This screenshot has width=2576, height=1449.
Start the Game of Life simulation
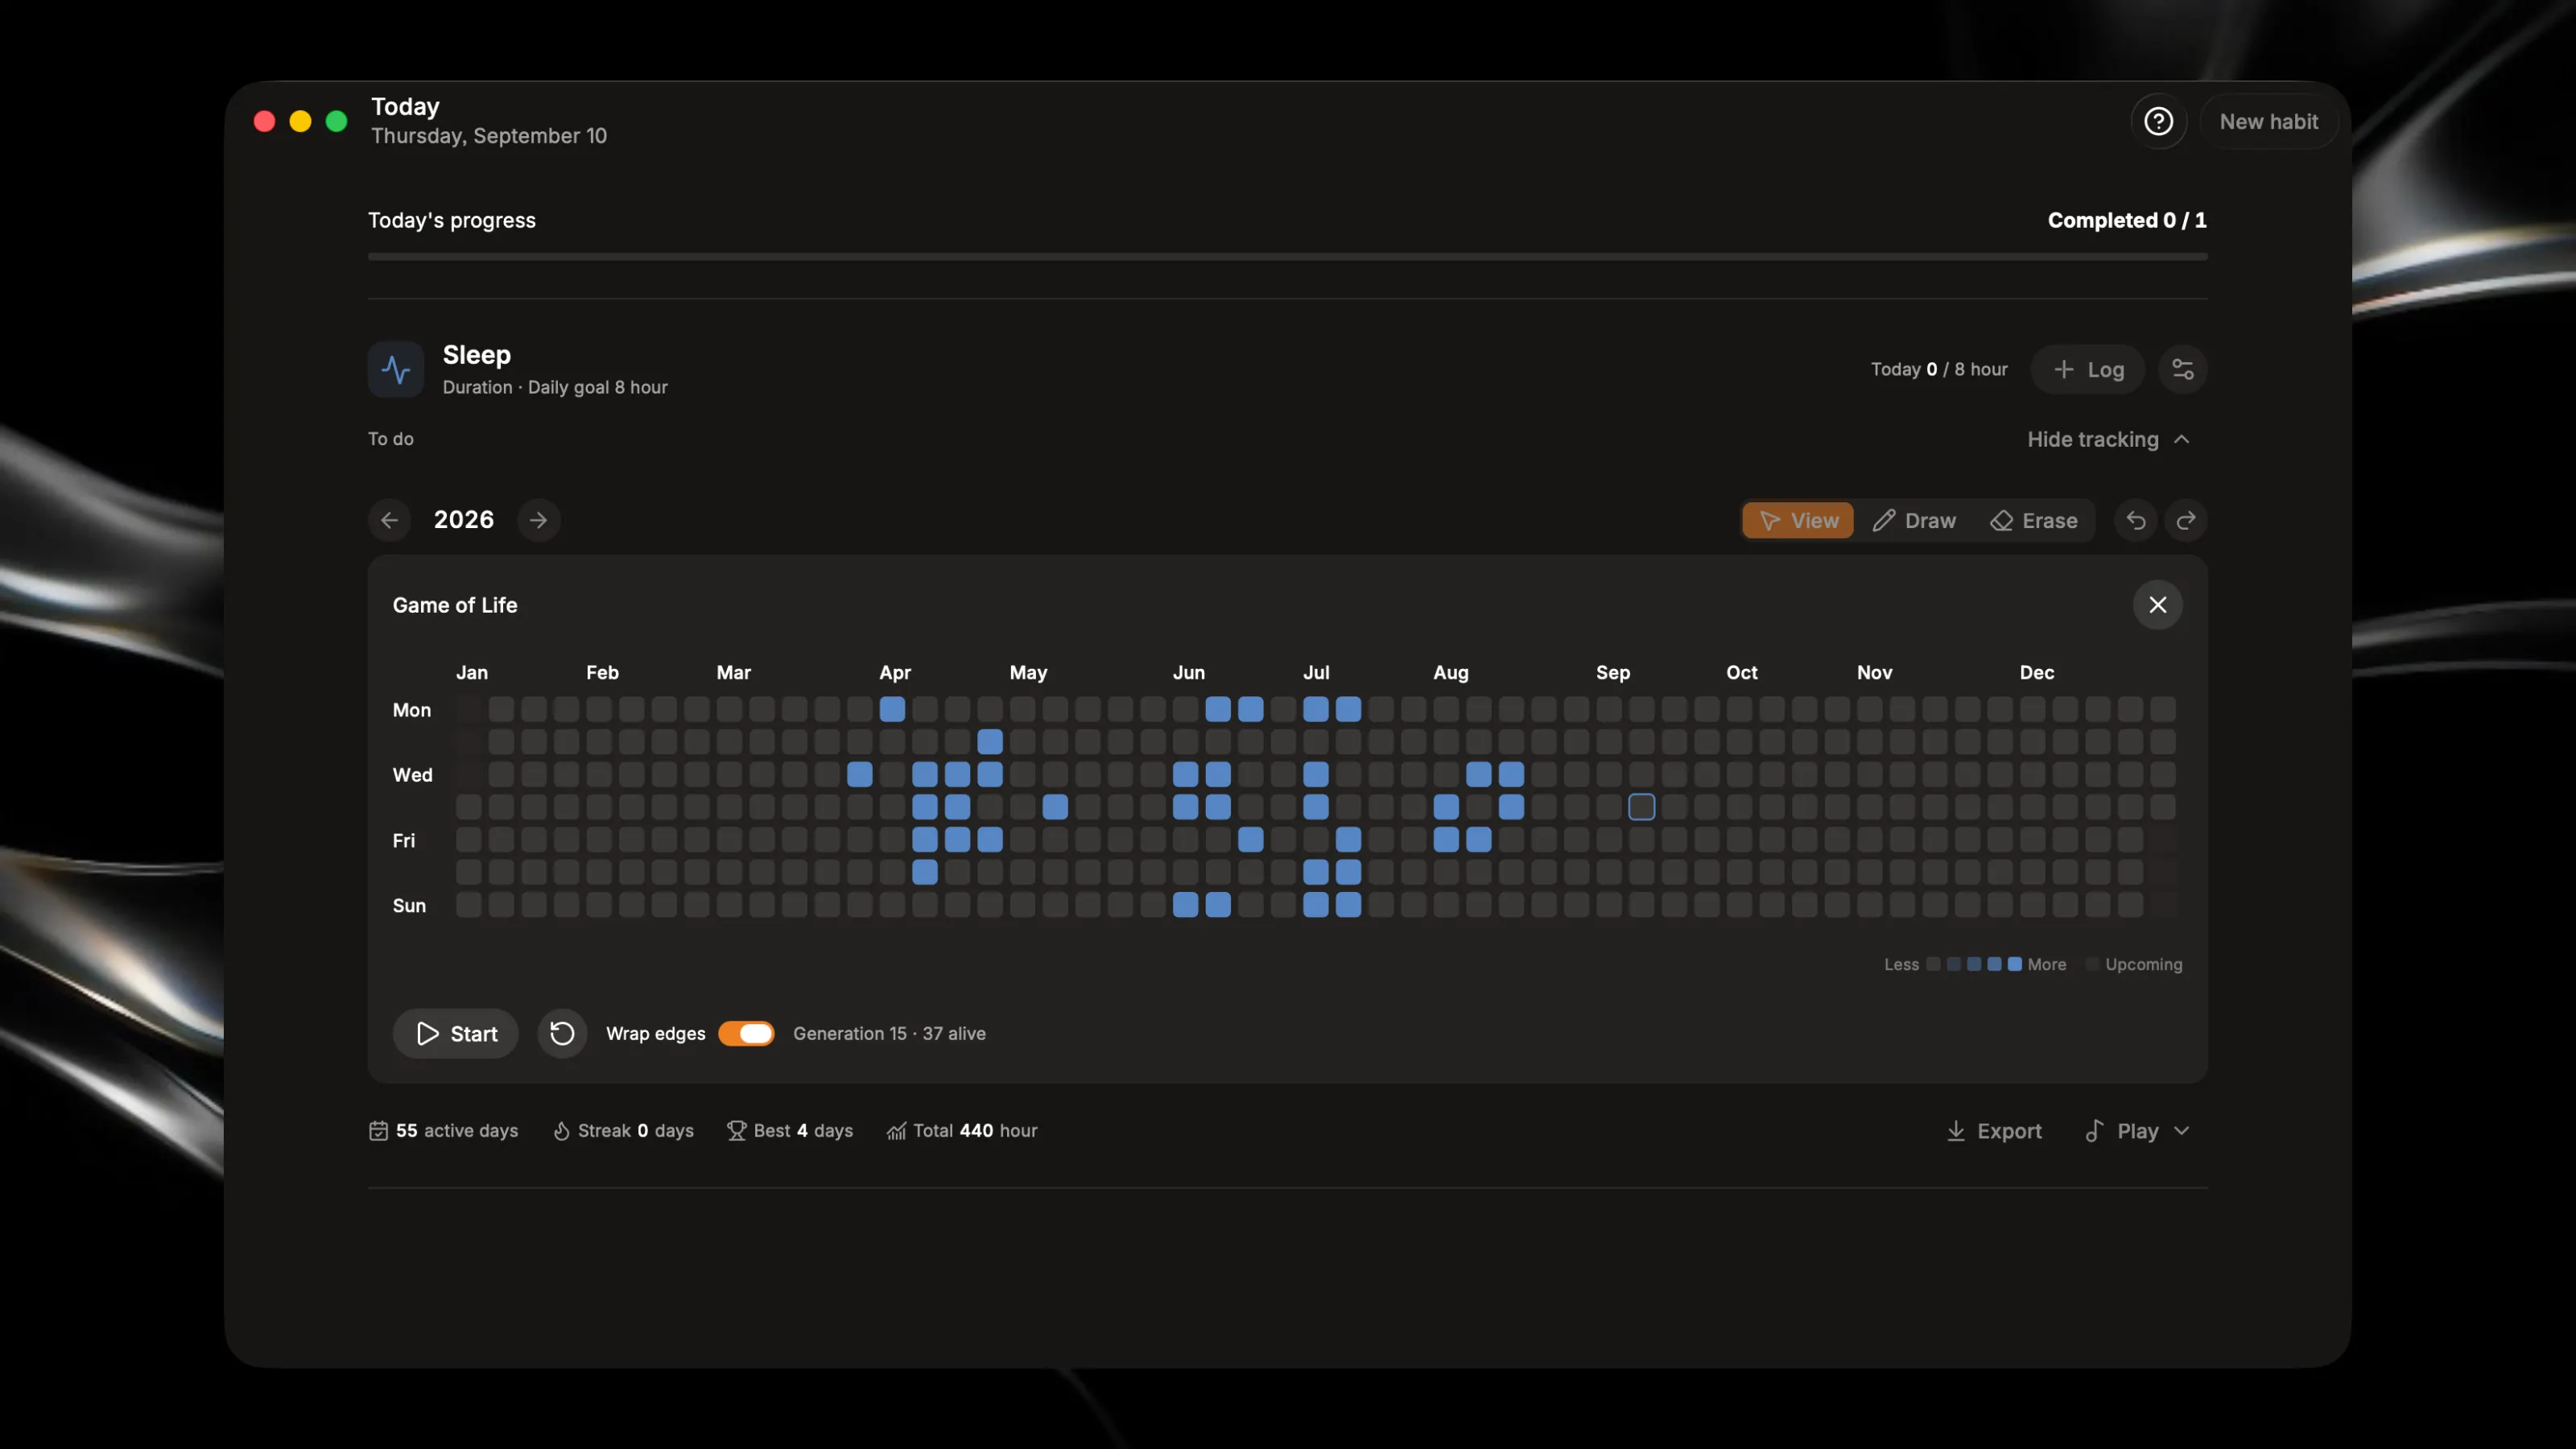click(x=456, y=1033)
